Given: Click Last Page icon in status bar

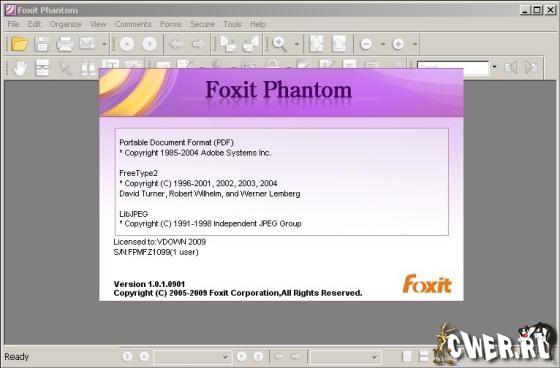Looking at the screenshot, I should [x=258, y=356].
